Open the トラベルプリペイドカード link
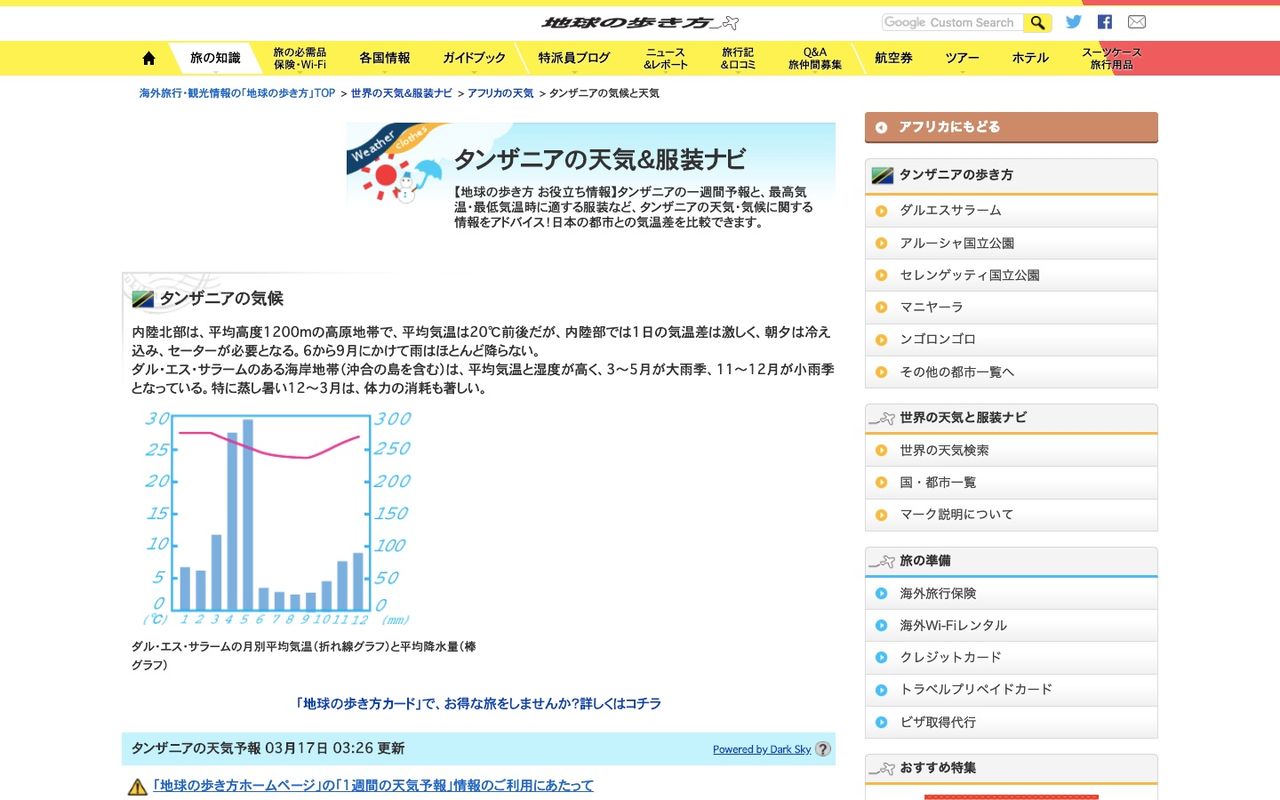Viewport: 1280px width, 800px height. pyautogui.click(x=1011, y=689)
